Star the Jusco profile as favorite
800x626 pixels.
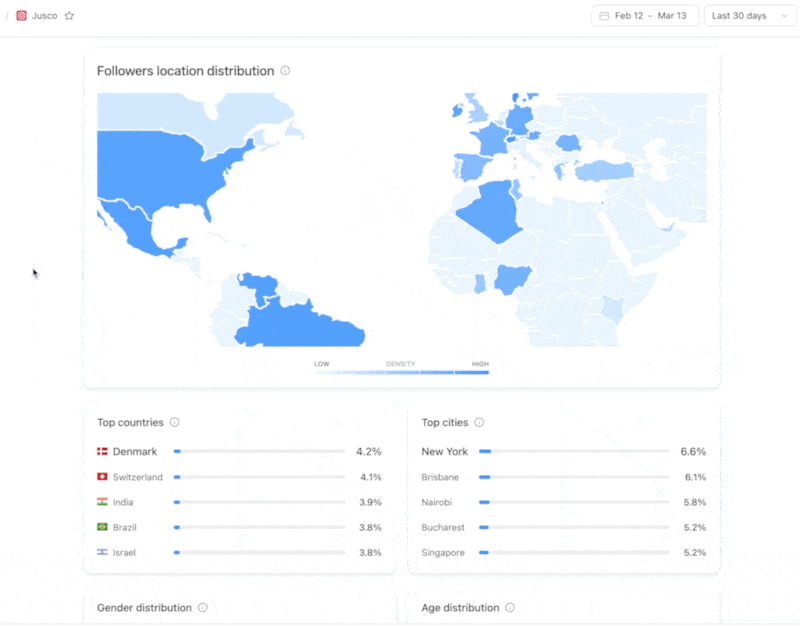pos(69,16)
